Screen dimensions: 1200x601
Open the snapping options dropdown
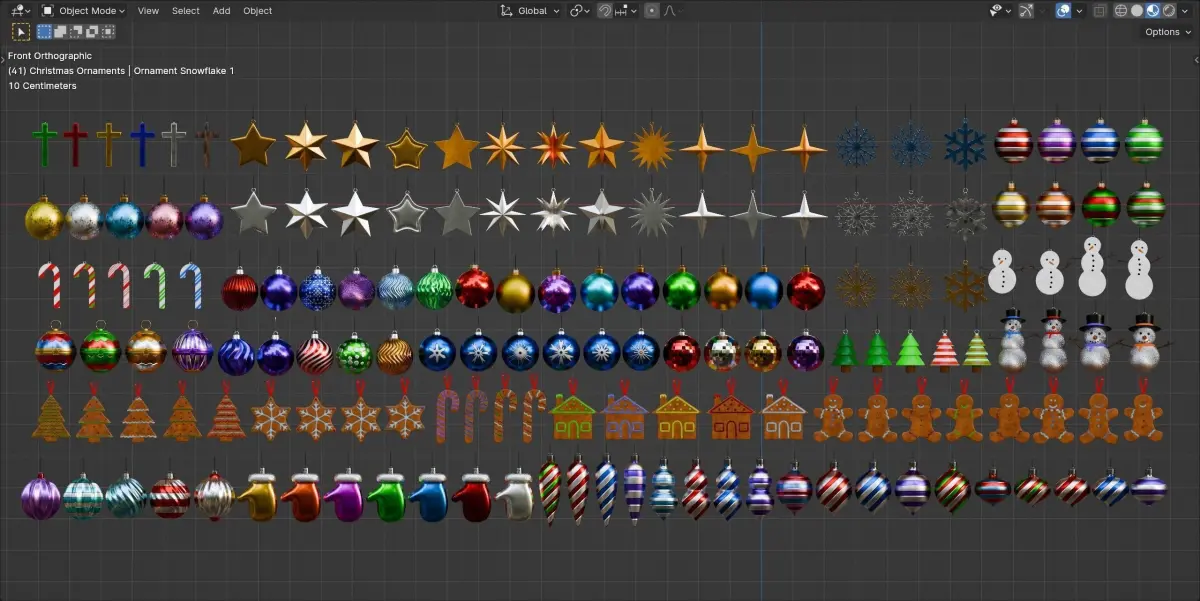626,11
